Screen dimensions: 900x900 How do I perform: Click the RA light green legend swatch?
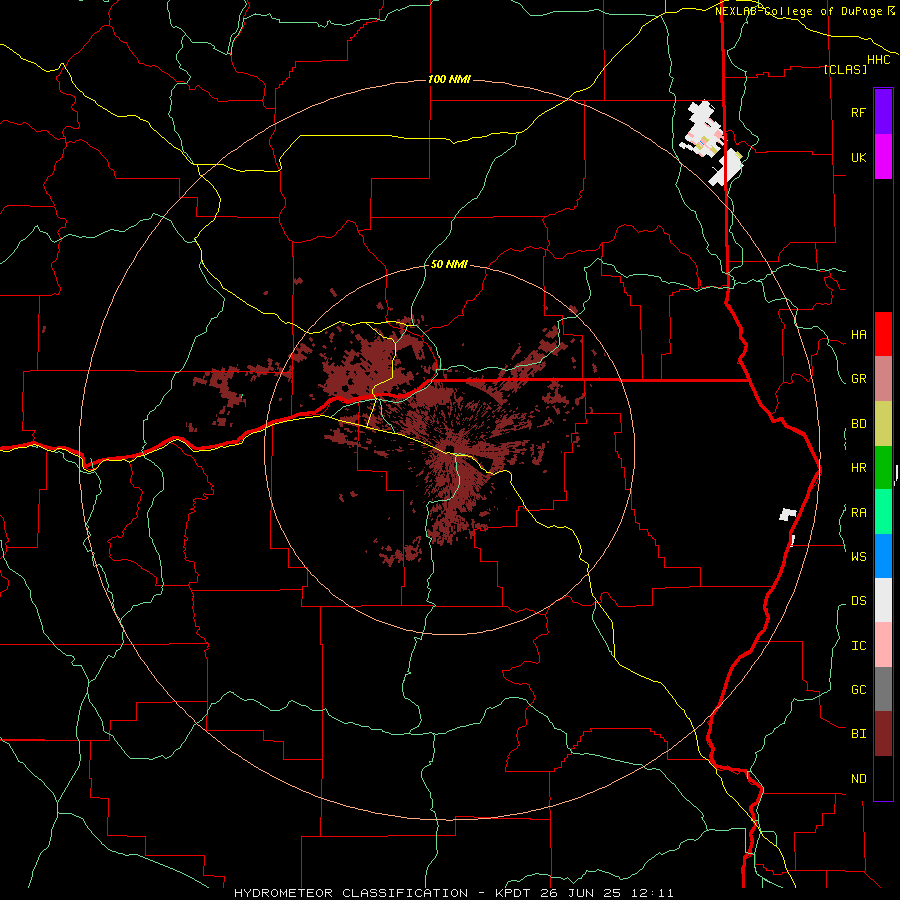[x=883, y=512]
